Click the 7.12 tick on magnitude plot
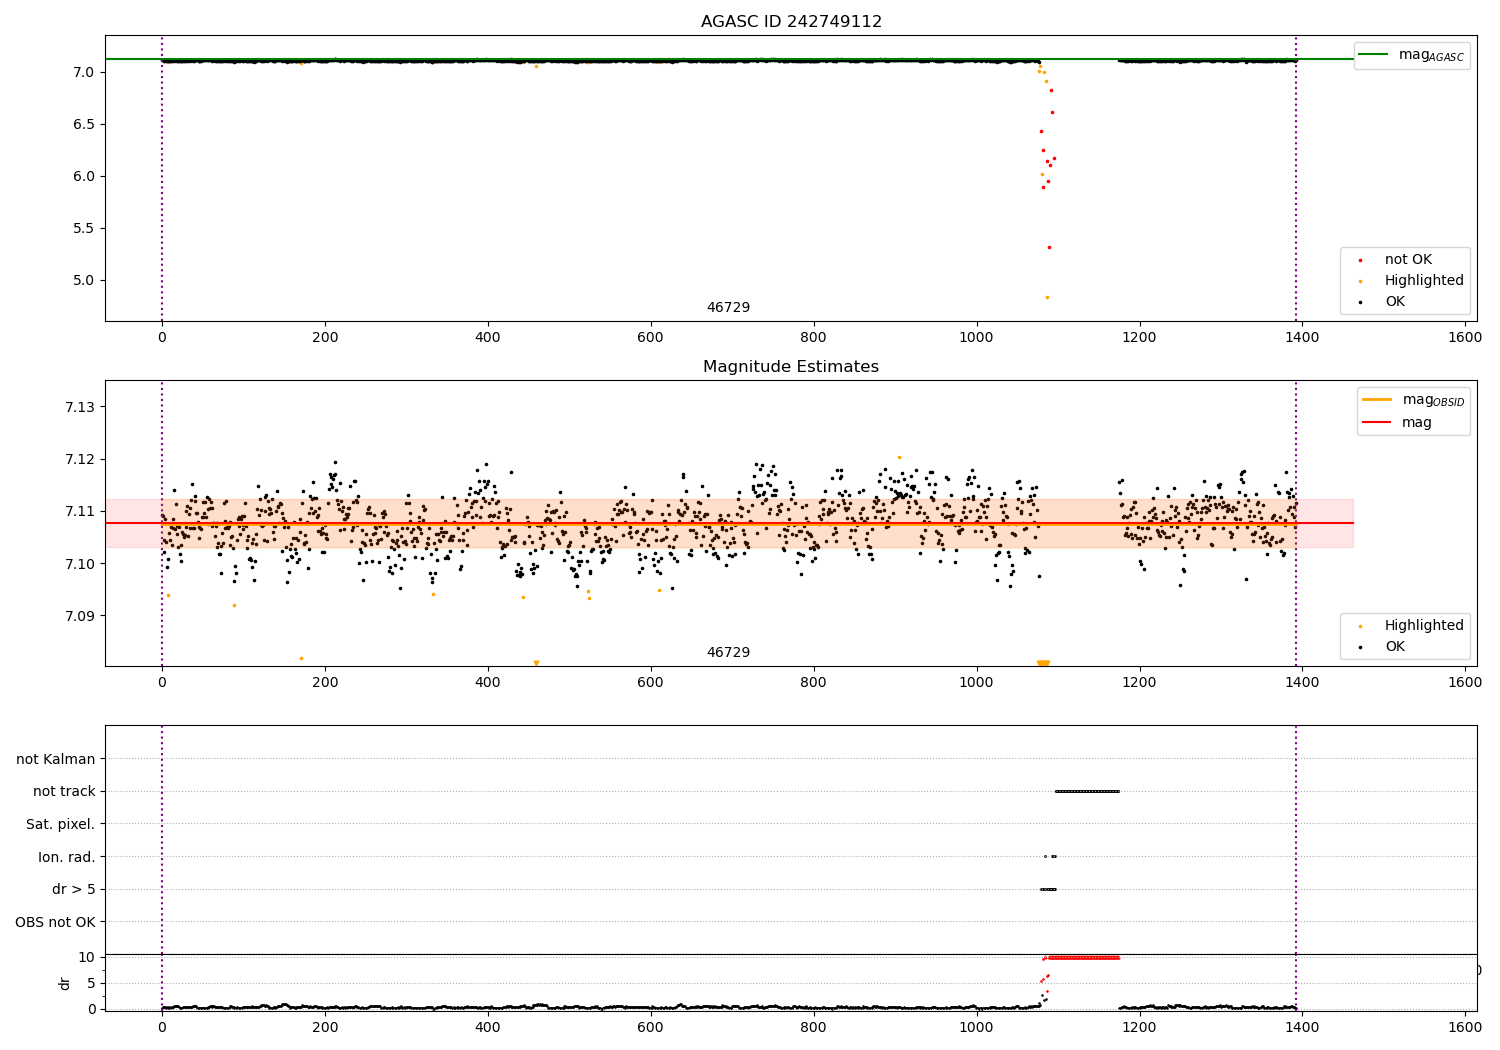 click(79, 459)
